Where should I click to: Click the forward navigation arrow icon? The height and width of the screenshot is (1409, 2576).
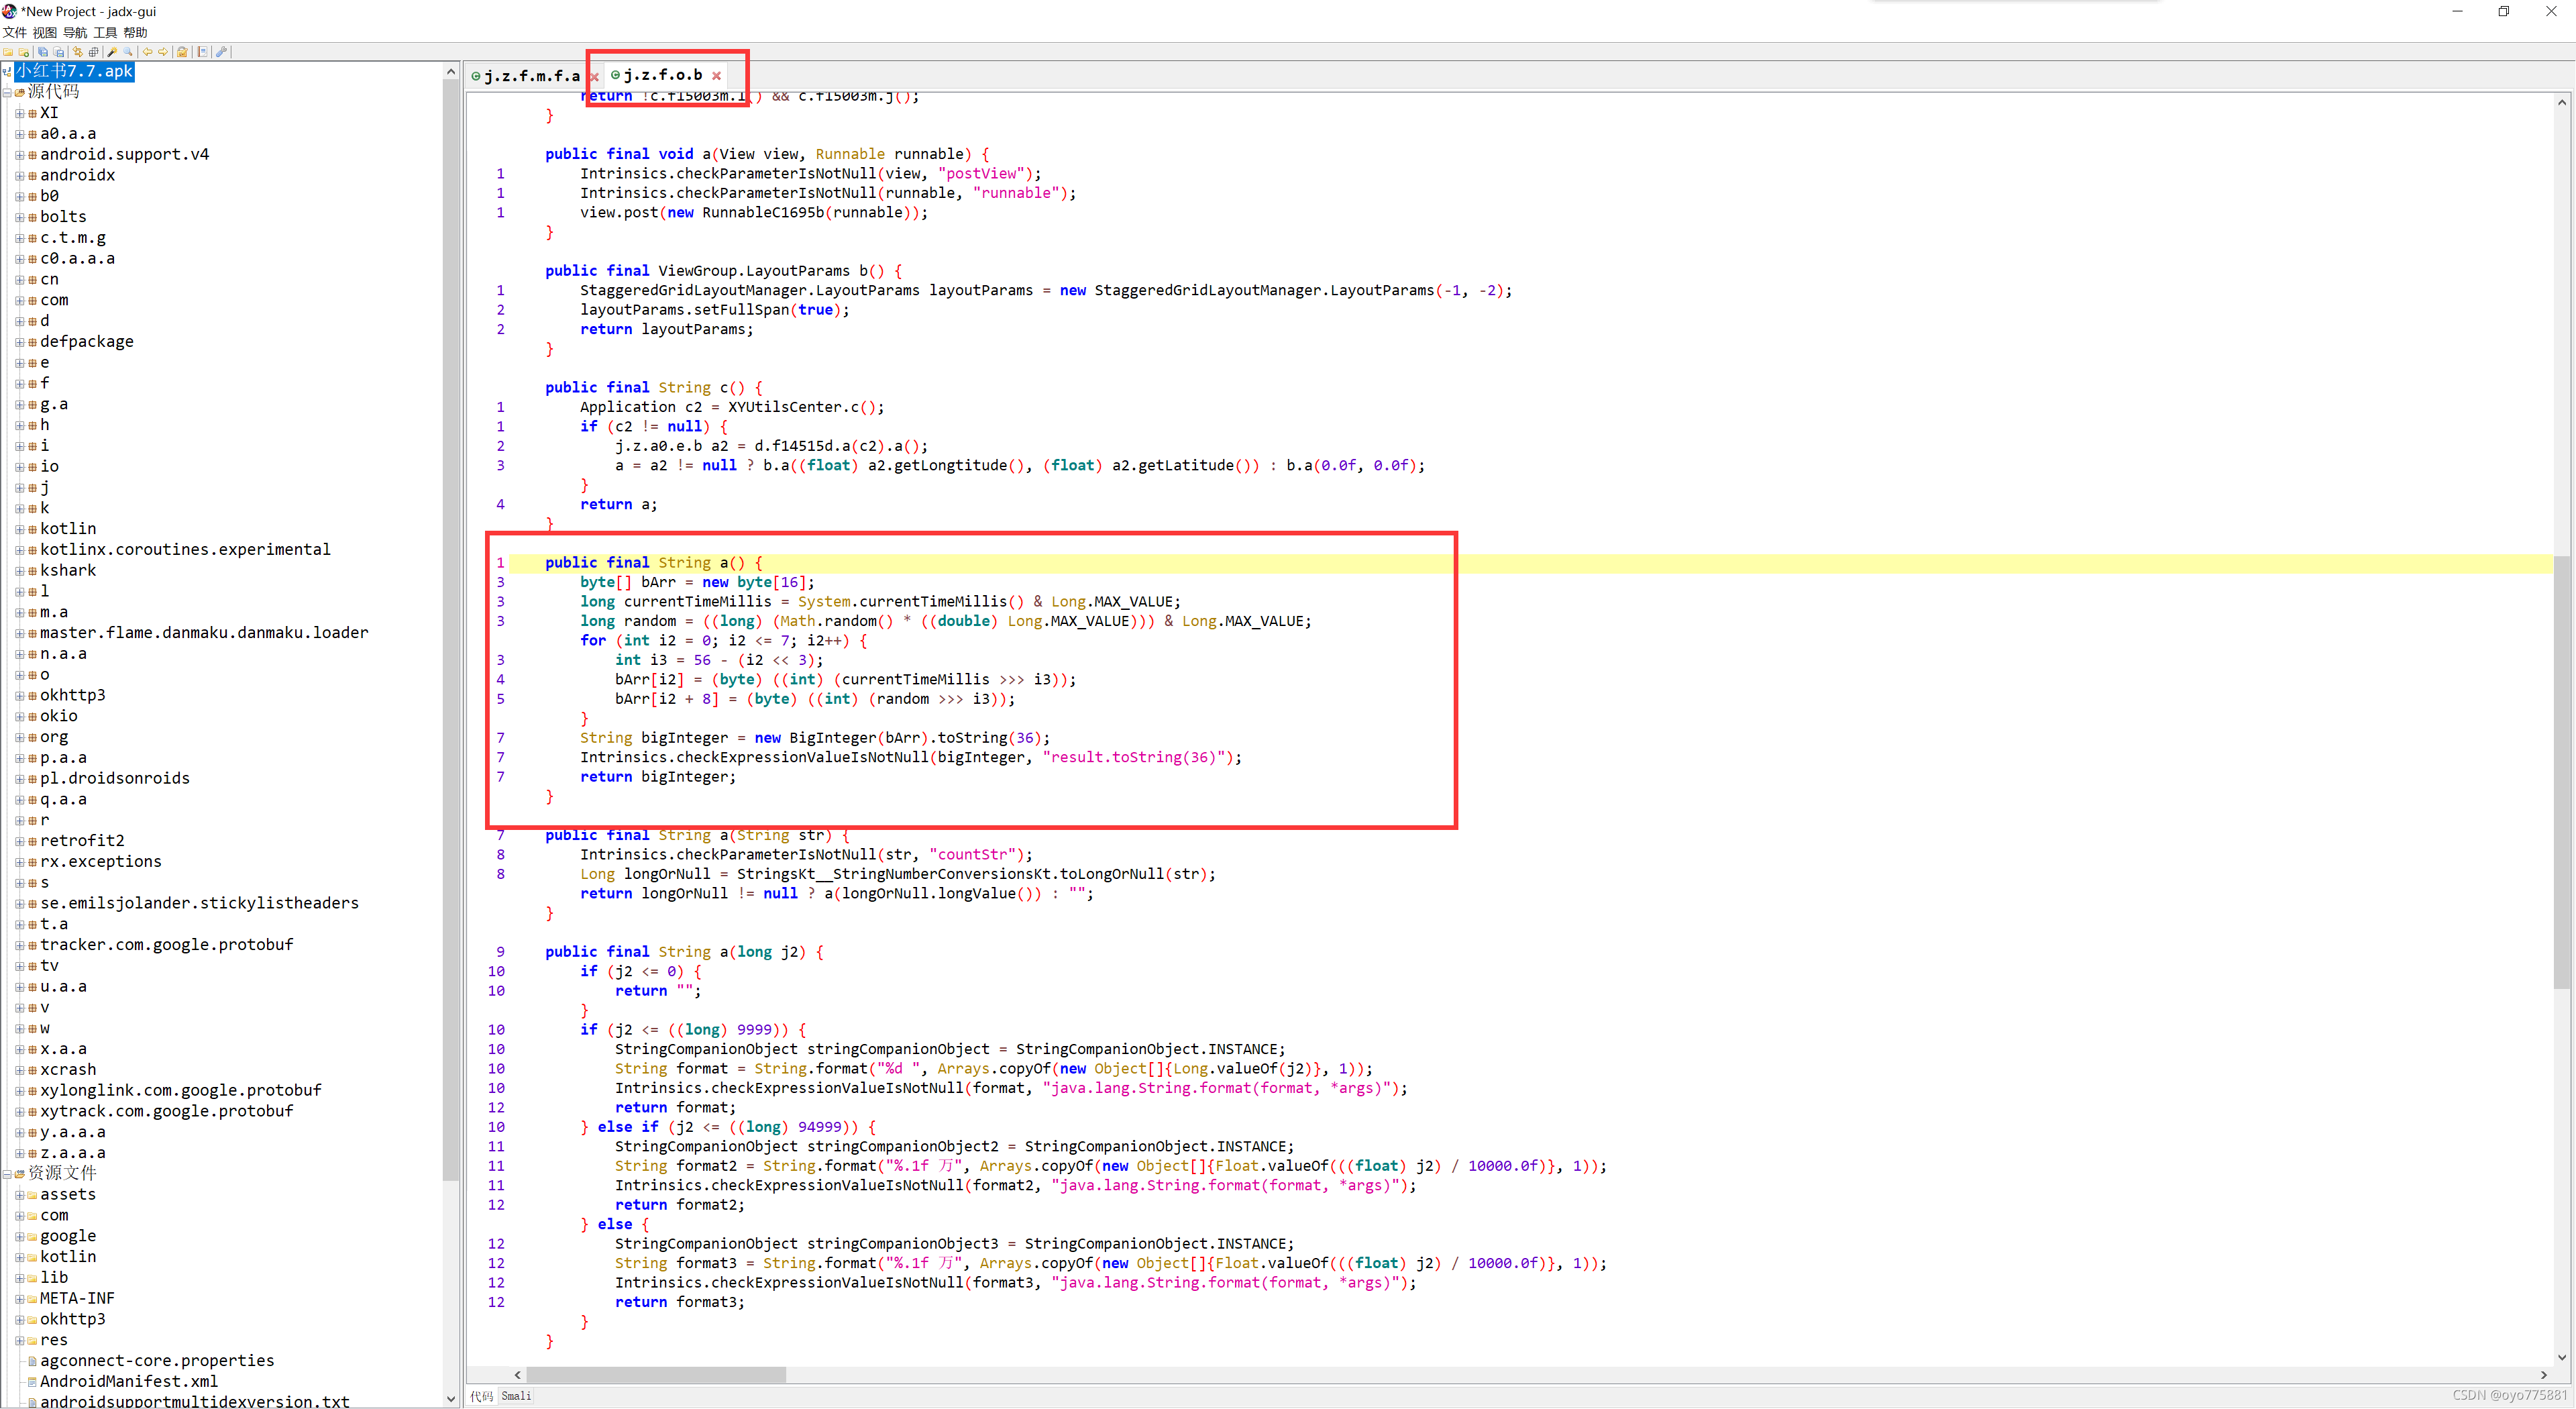coord(163,52)
